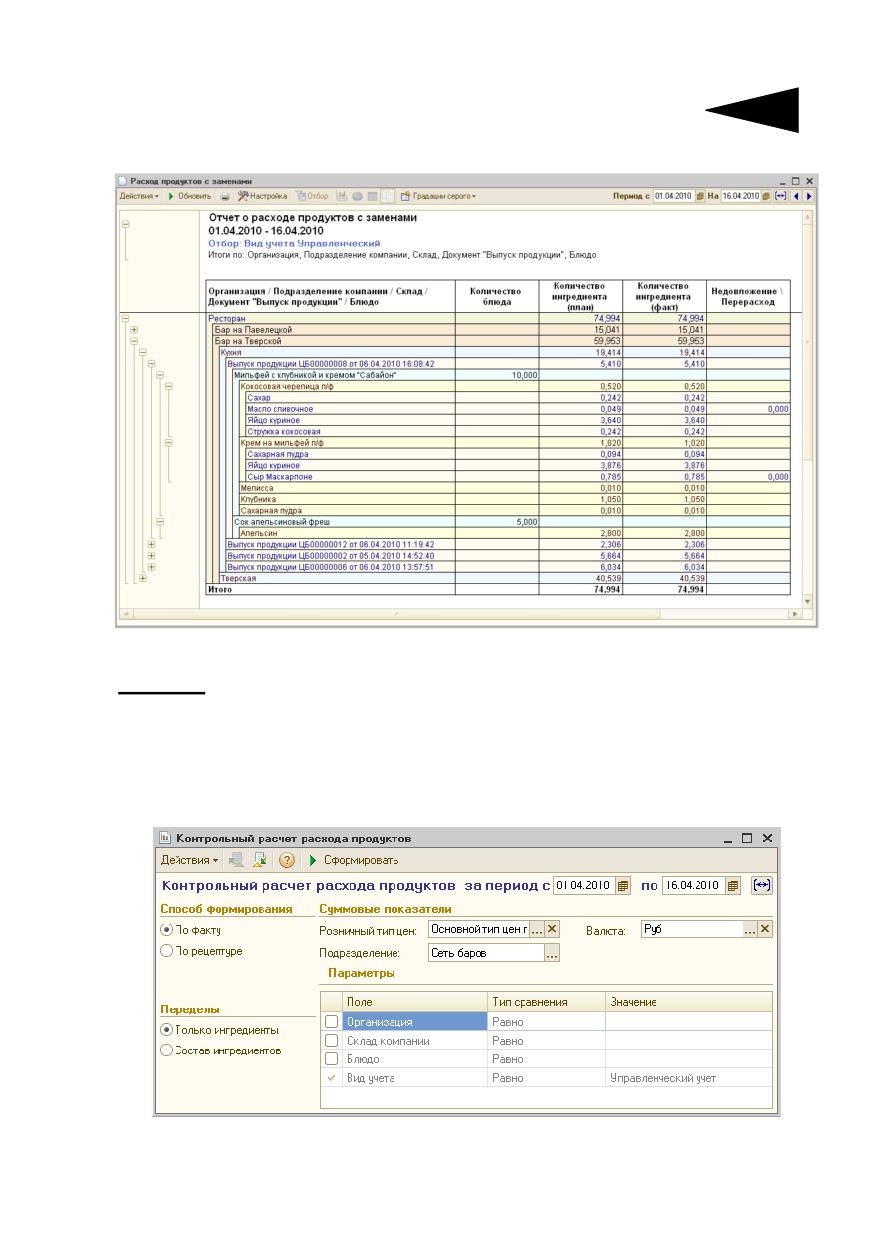Clear the Розничный тип цен field
Viewport: 875px width, 1239px height.
pyautogui.click(x=552, y=929)
